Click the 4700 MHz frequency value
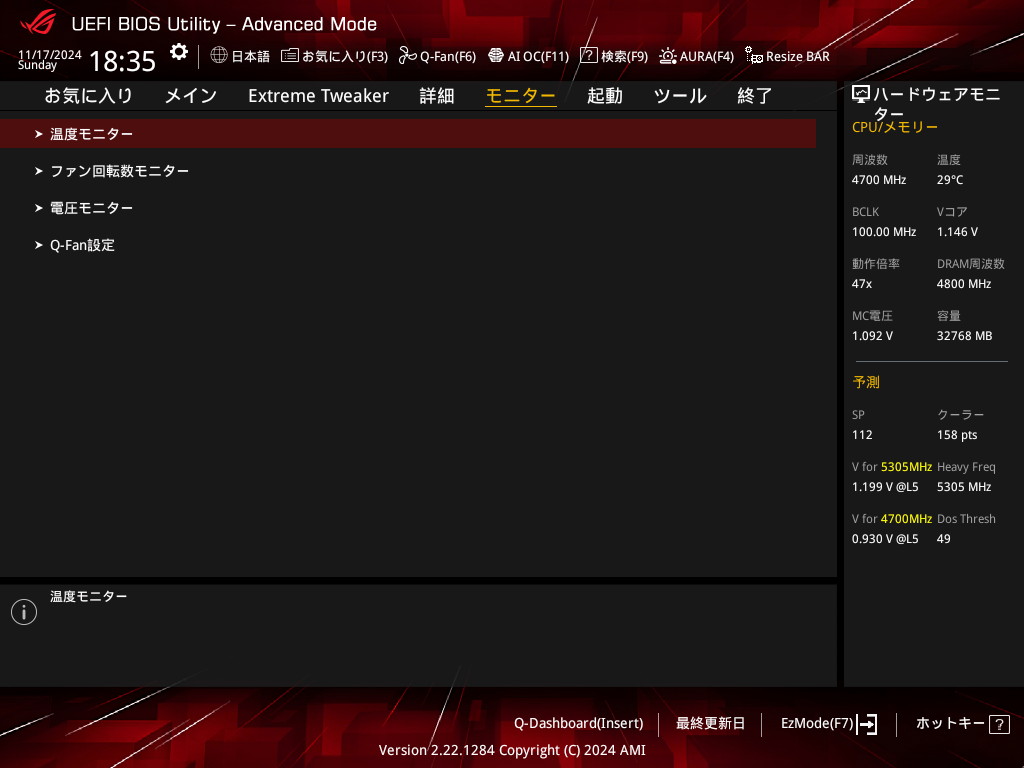Image resolution: width=1024 pixels, height=768 pixels. tap(879, 180)
